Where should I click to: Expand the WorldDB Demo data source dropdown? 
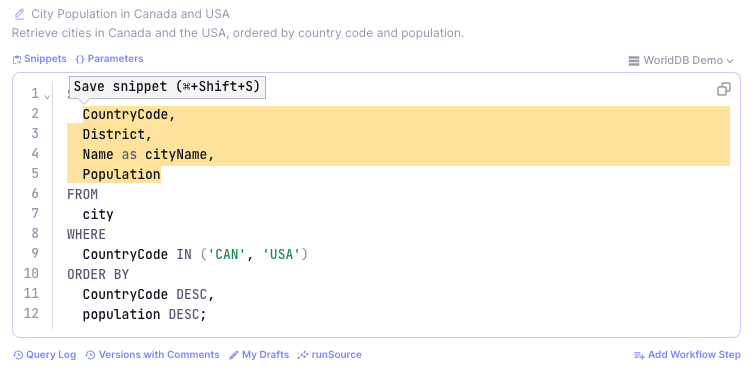click(681, 61)
